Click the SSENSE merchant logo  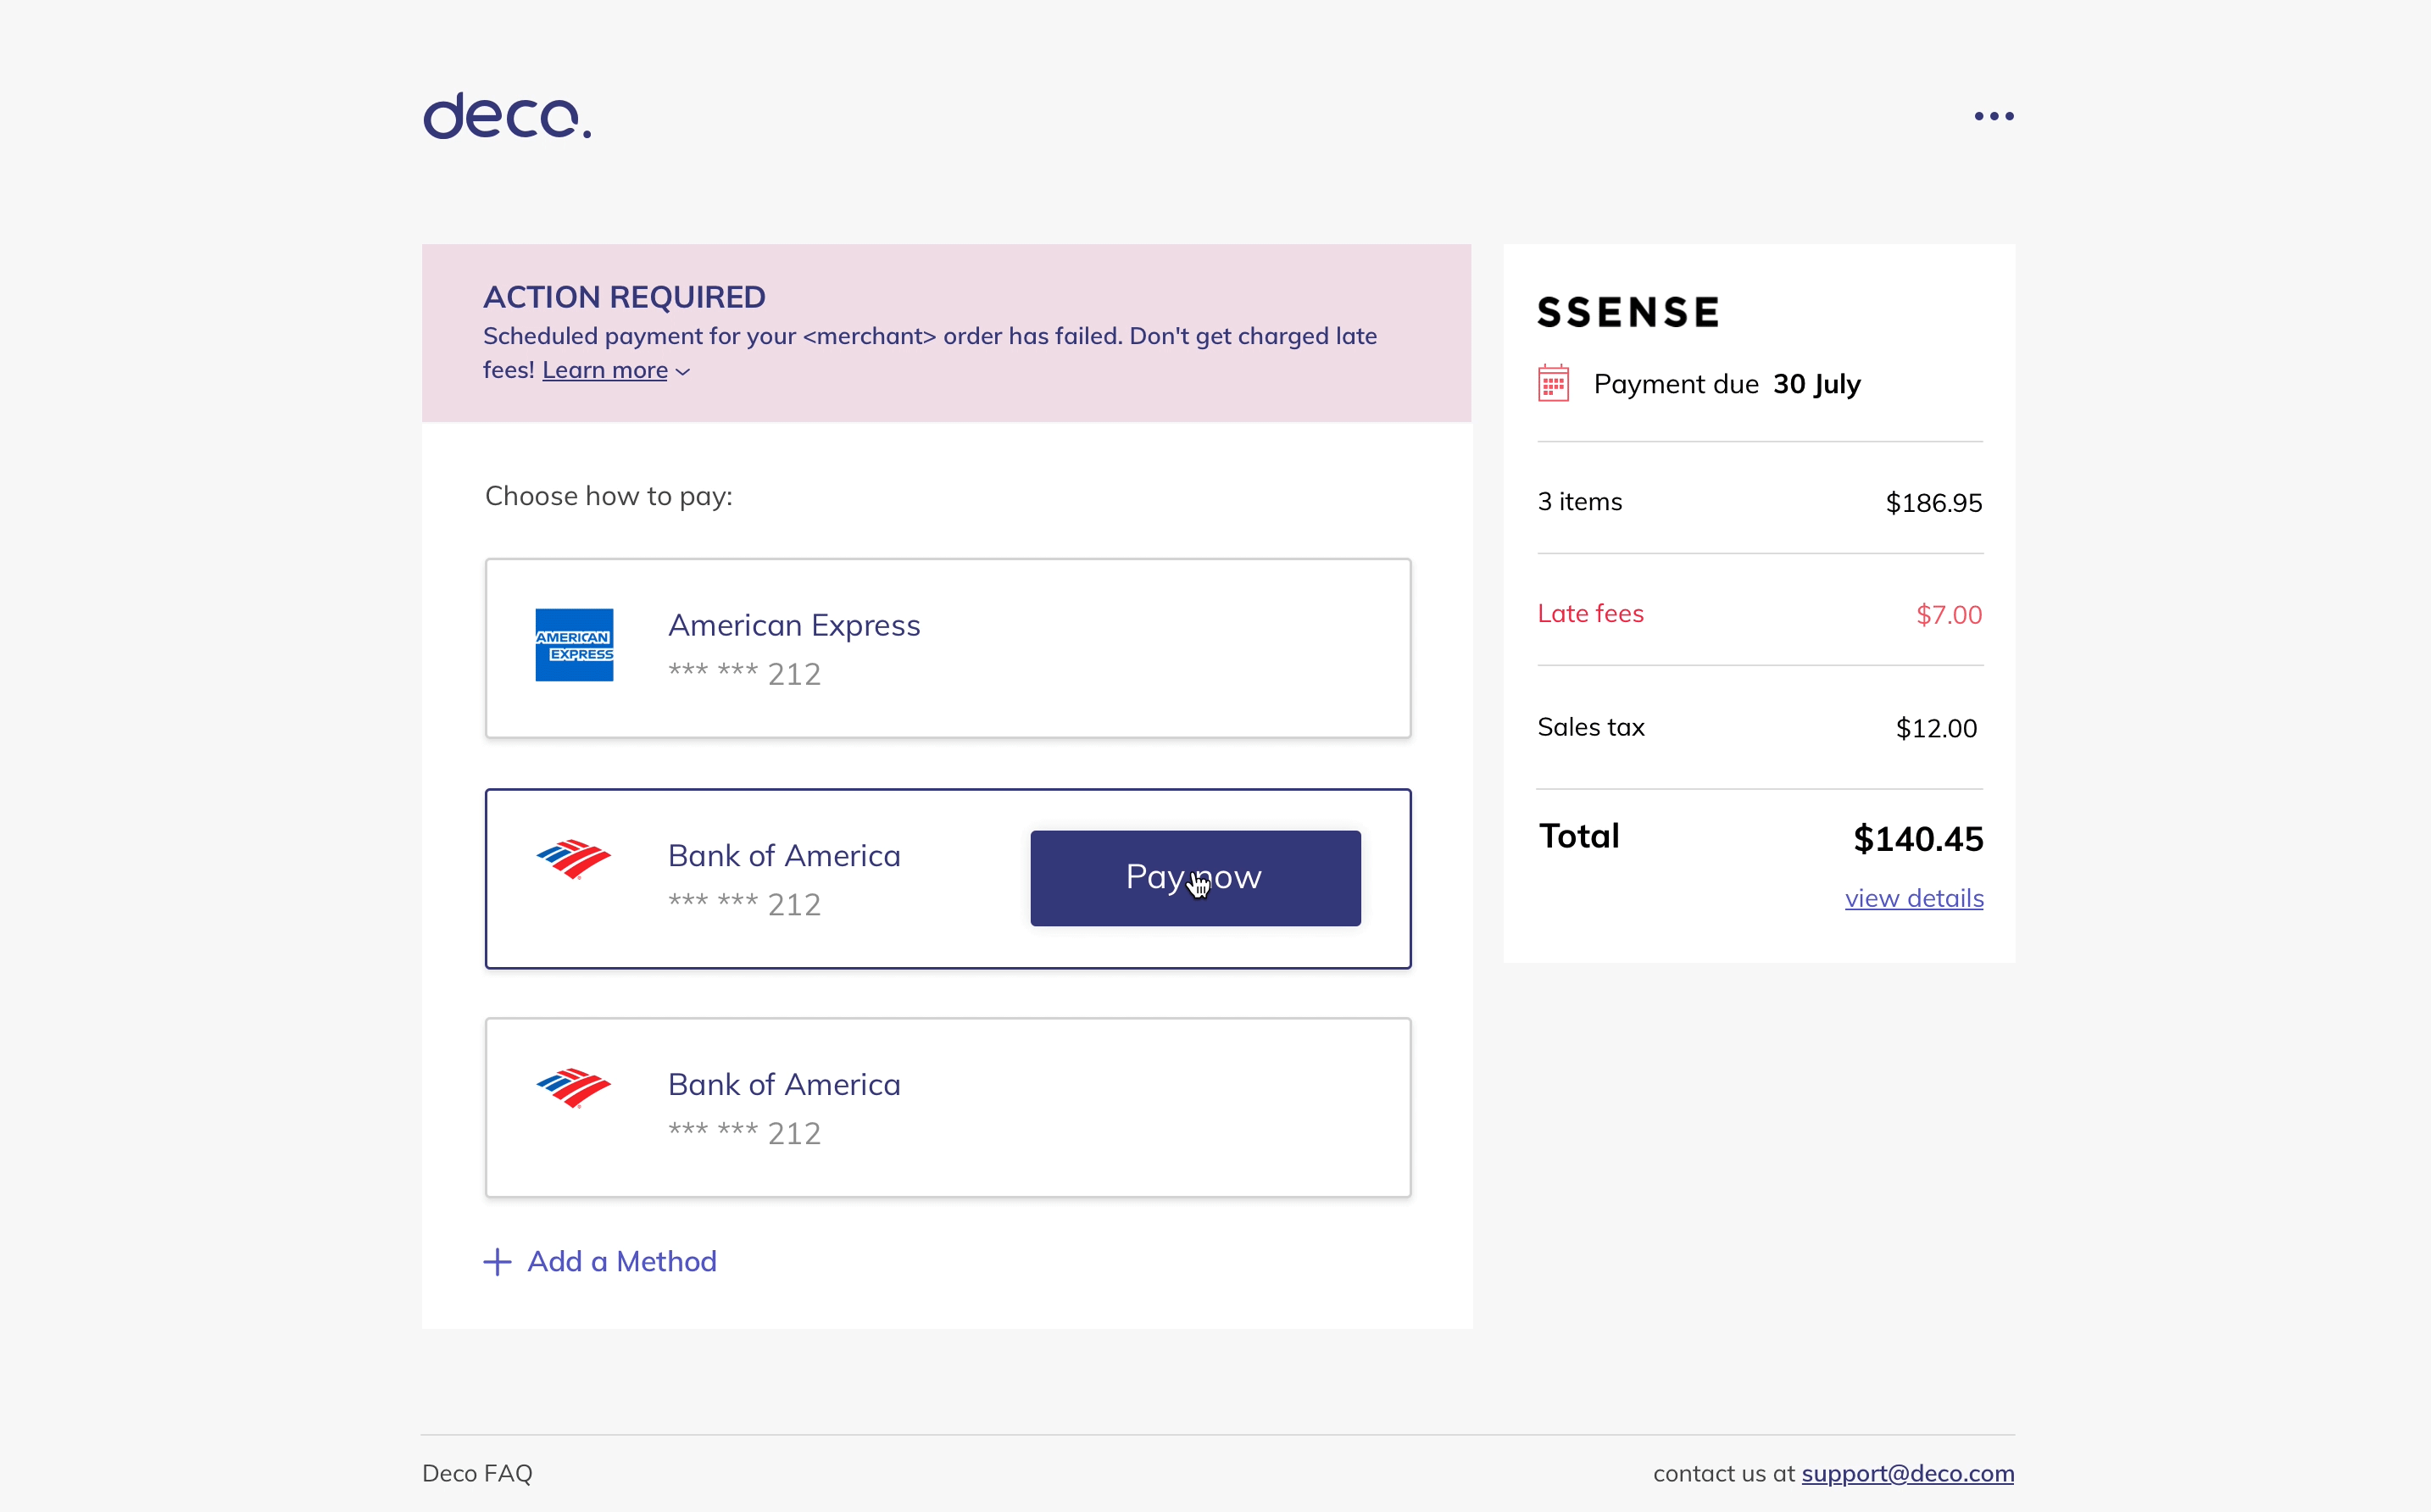click(x=1628, y=313)
